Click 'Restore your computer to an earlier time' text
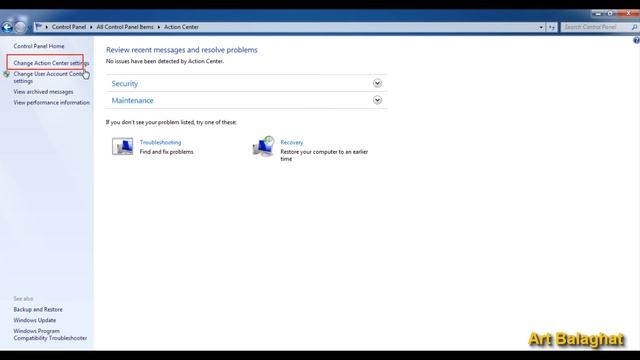Viewport: 640px width, 360px height. 324,155
